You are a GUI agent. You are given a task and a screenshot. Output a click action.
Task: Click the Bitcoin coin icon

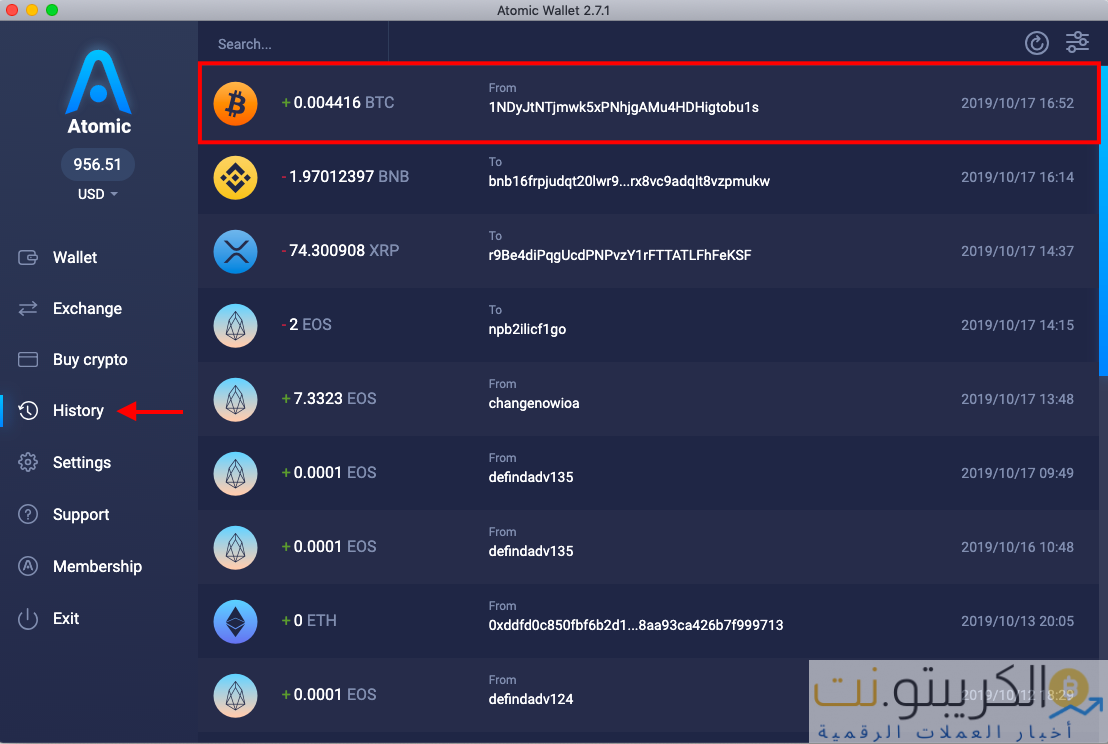(236, 103)
